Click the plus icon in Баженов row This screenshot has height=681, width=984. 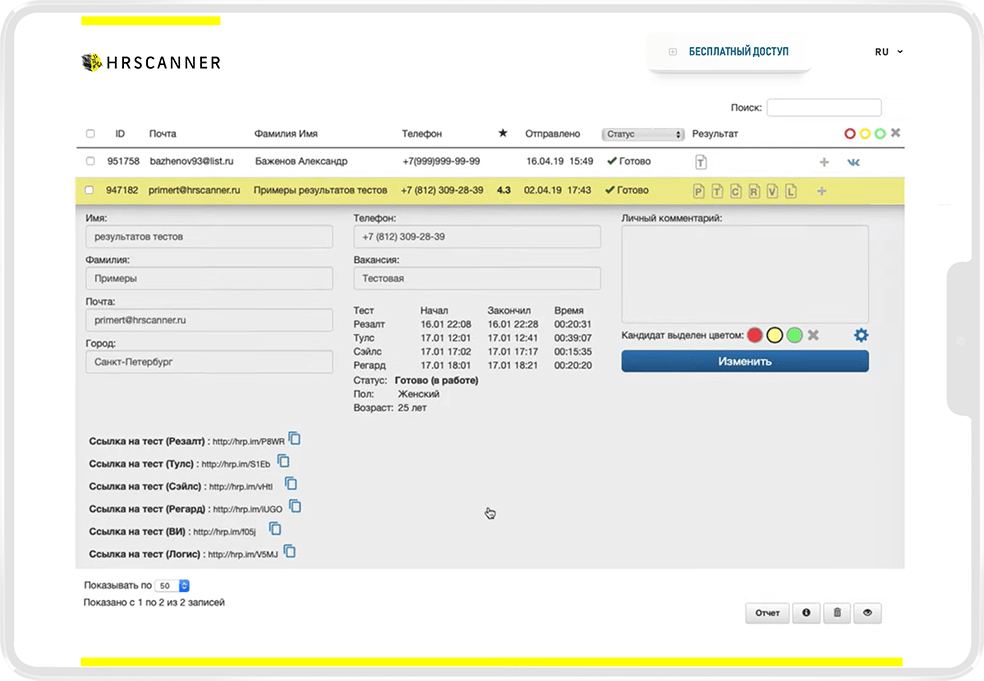[824, 162]
